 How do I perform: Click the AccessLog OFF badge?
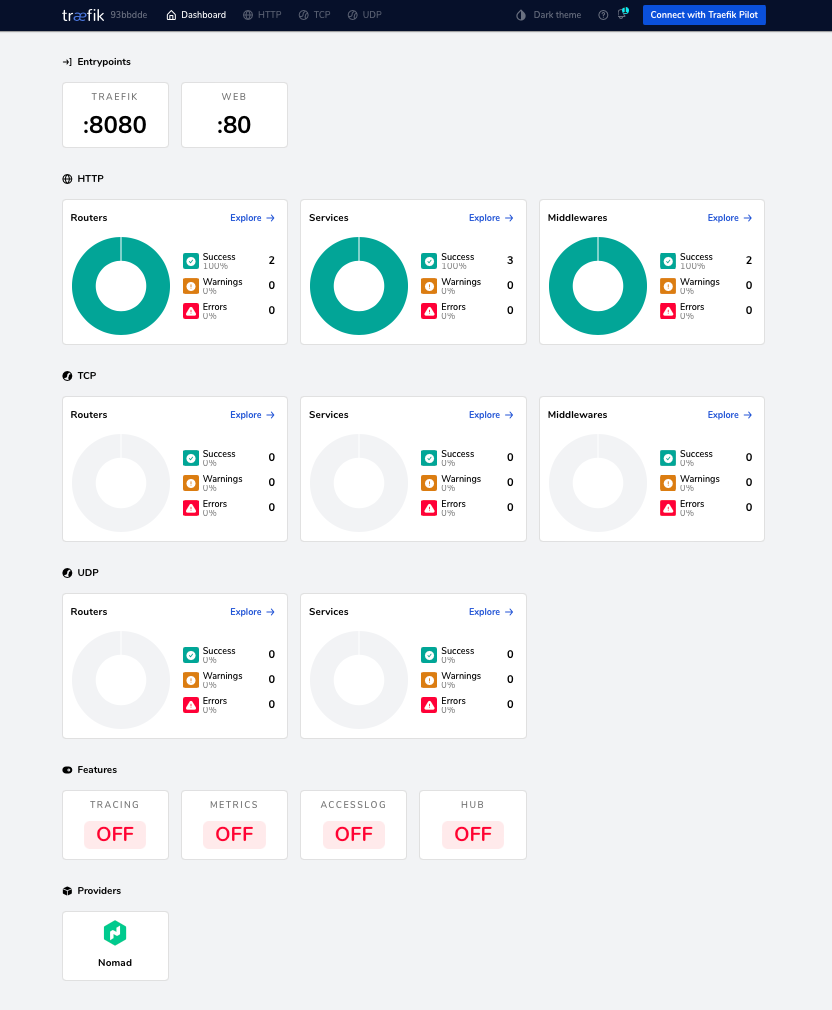point(354,834)
